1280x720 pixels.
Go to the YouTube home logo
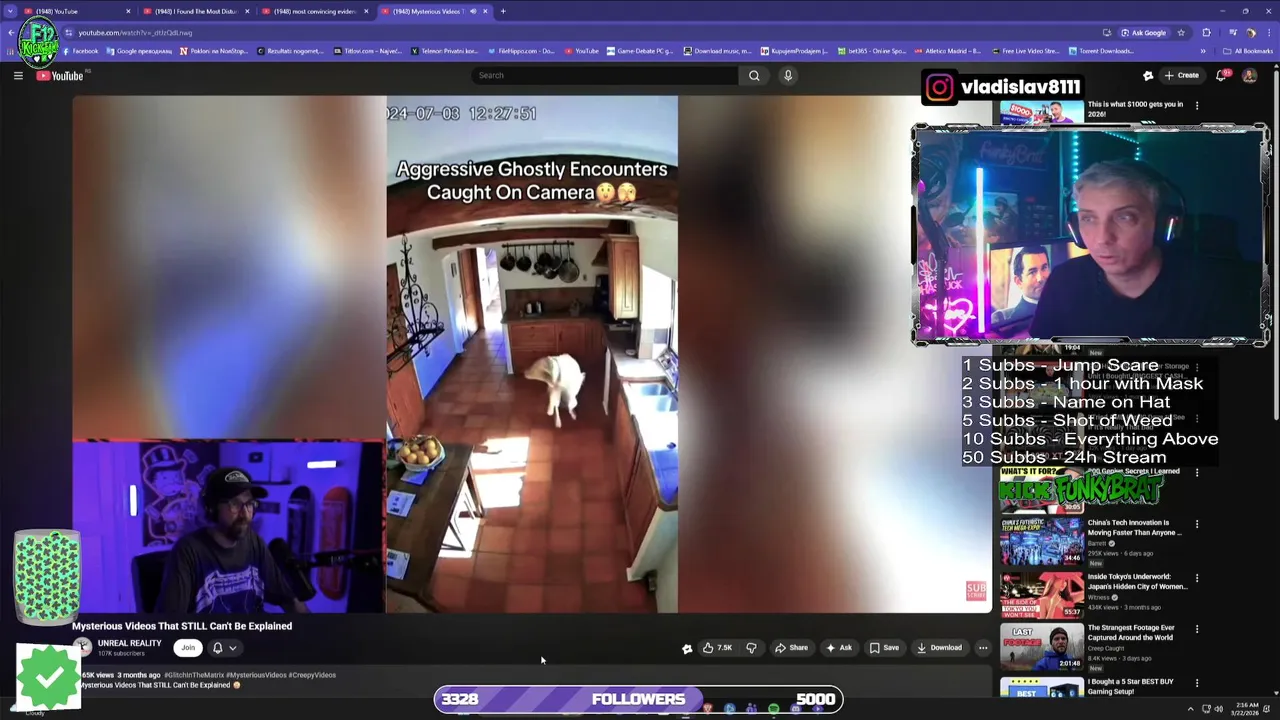[61, 75]
